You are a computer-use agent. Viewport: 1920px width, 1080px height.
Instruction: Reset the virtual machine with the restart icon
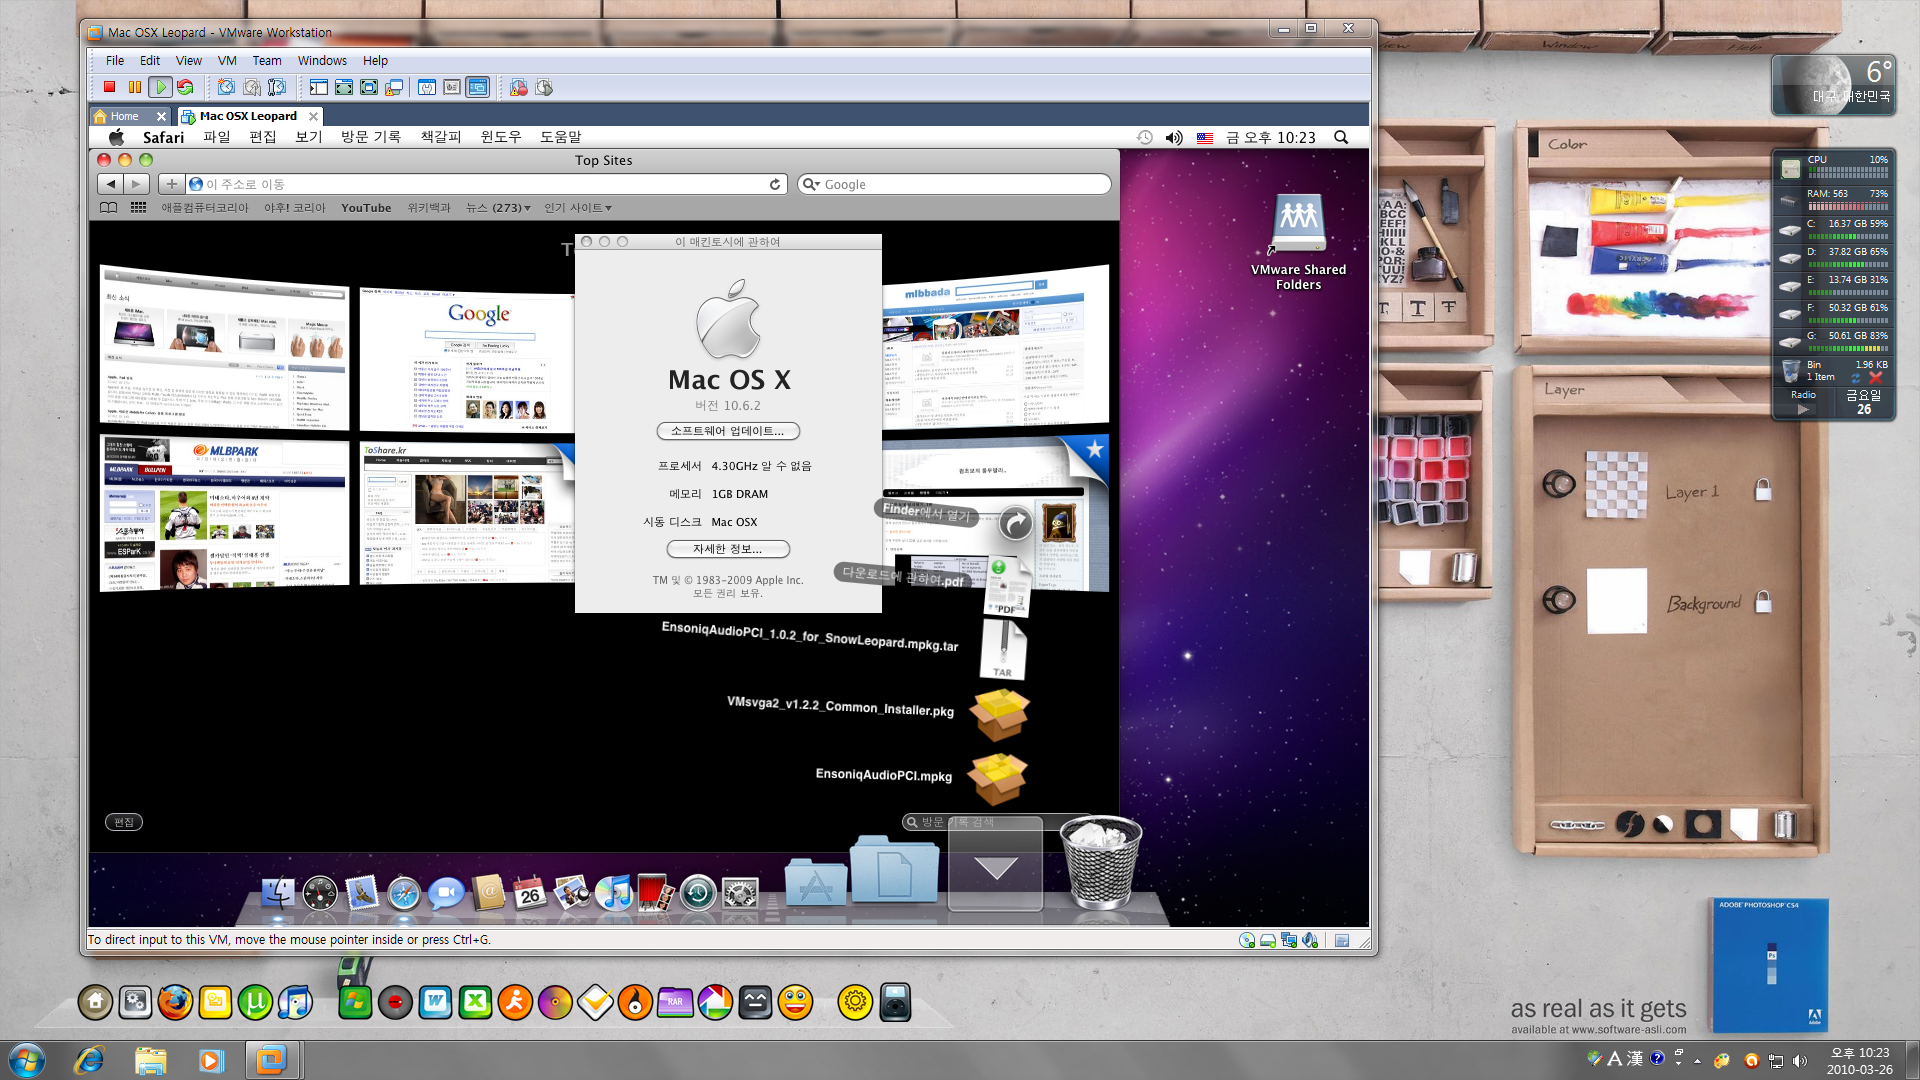(185, 88)
